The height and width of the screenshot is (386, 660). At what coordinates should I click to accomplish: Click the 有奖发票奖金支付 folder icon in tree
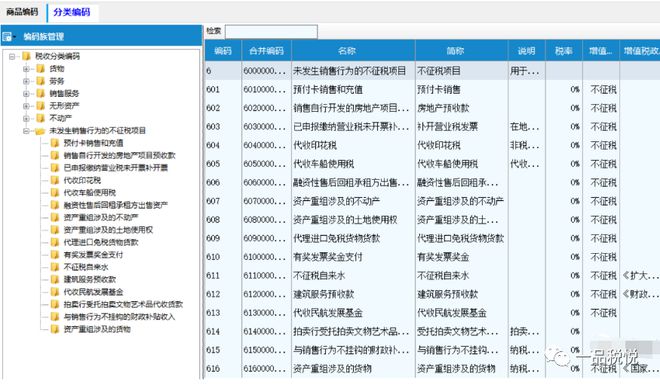(x=55, y=255)
